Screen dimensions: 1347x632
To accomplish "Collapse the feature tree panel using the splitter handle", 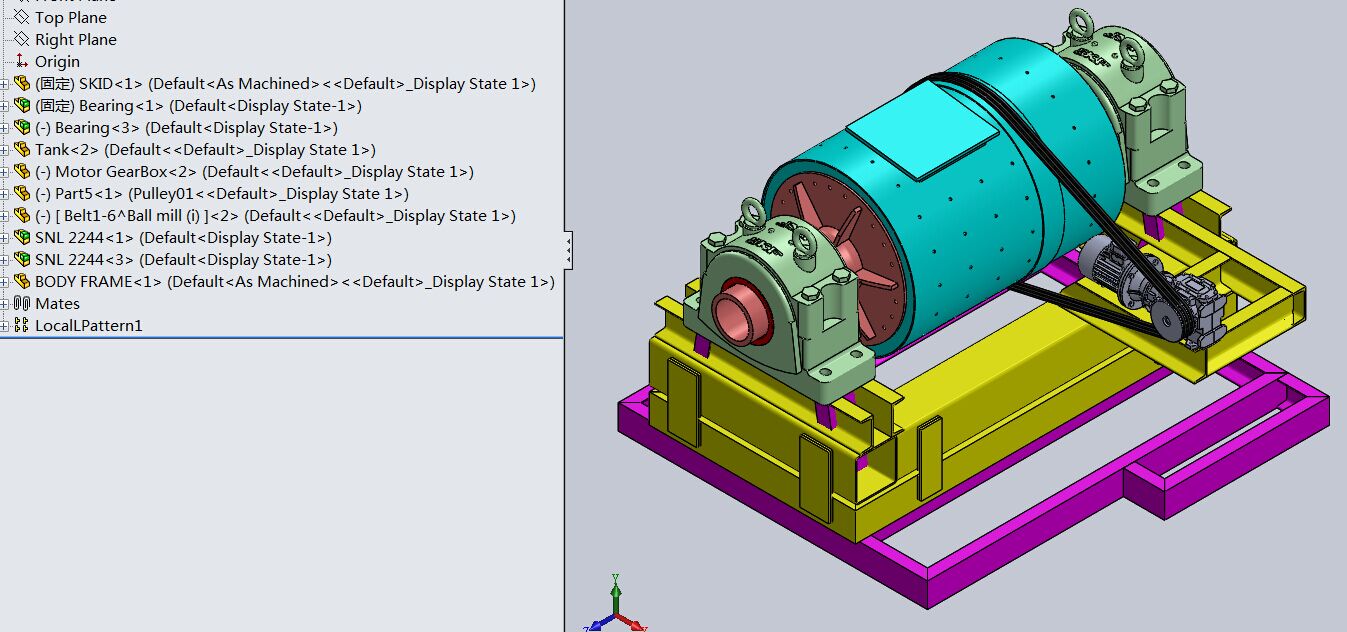I will coord(568,250).
